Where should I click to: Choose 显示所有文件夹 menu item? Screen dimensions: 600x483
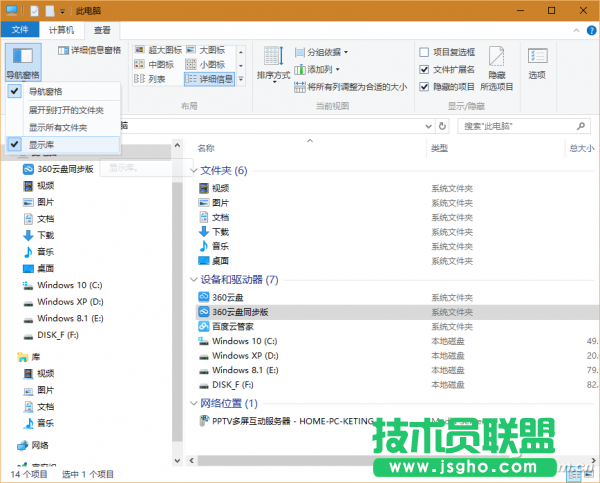pos(58,127)
